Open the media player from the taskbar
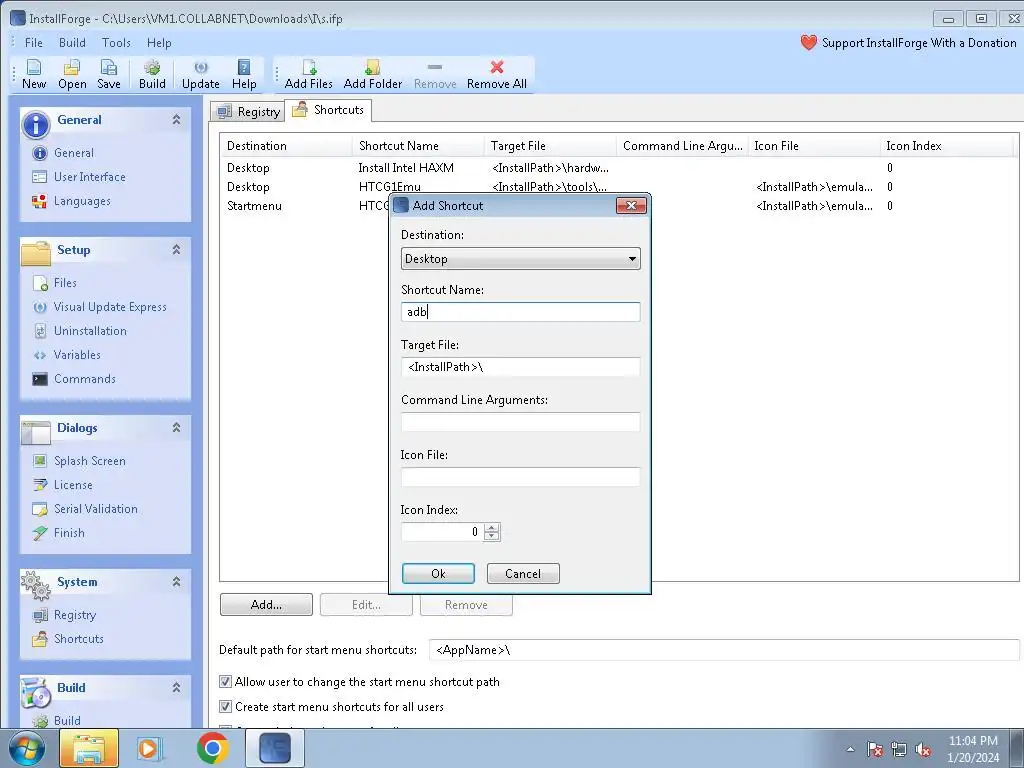The width and height of the screenshot is (1024, 768). click(150, 748)
